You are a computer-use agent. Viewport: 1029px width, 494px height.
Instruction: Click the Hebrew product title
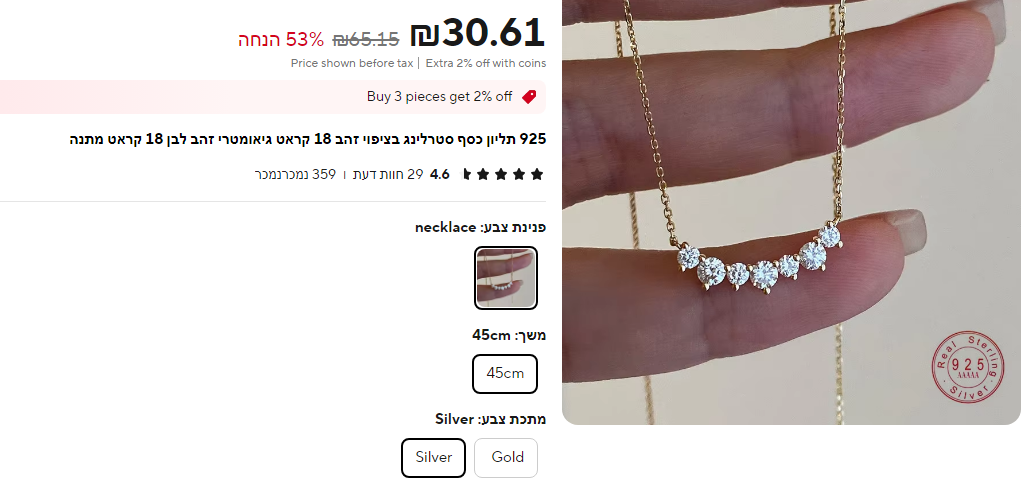pyautogui.click(x=308, y=140)
